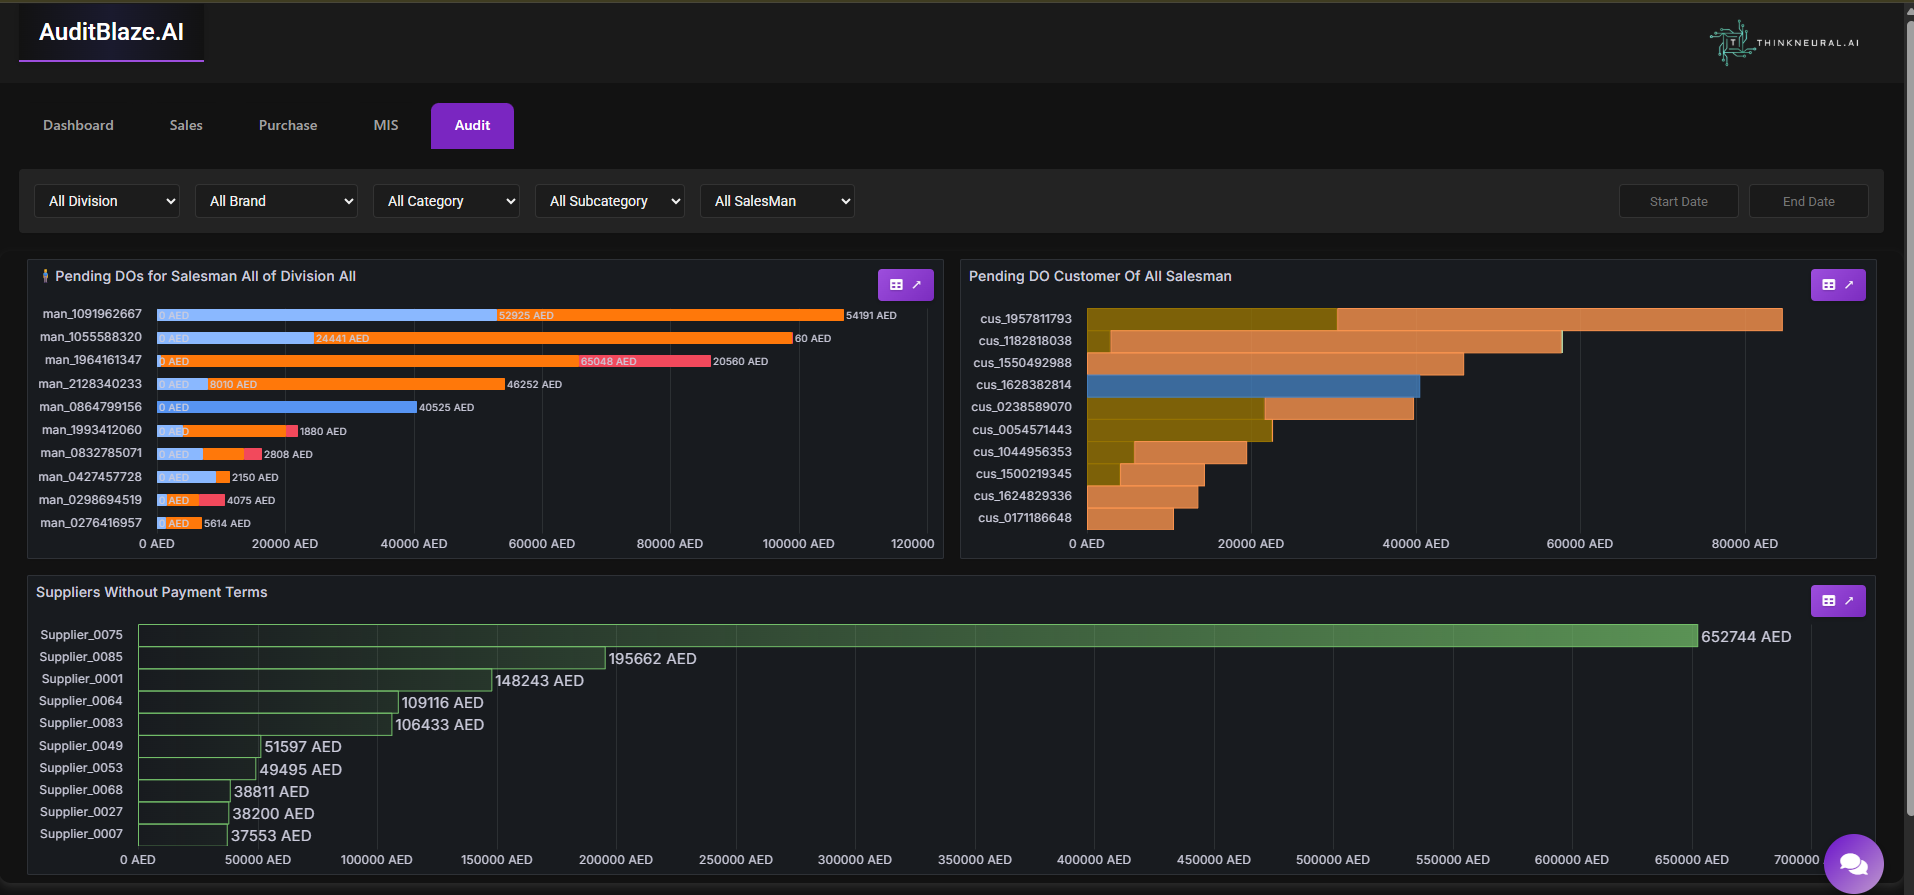Click the Start Date field

(x=1678, y=201)
